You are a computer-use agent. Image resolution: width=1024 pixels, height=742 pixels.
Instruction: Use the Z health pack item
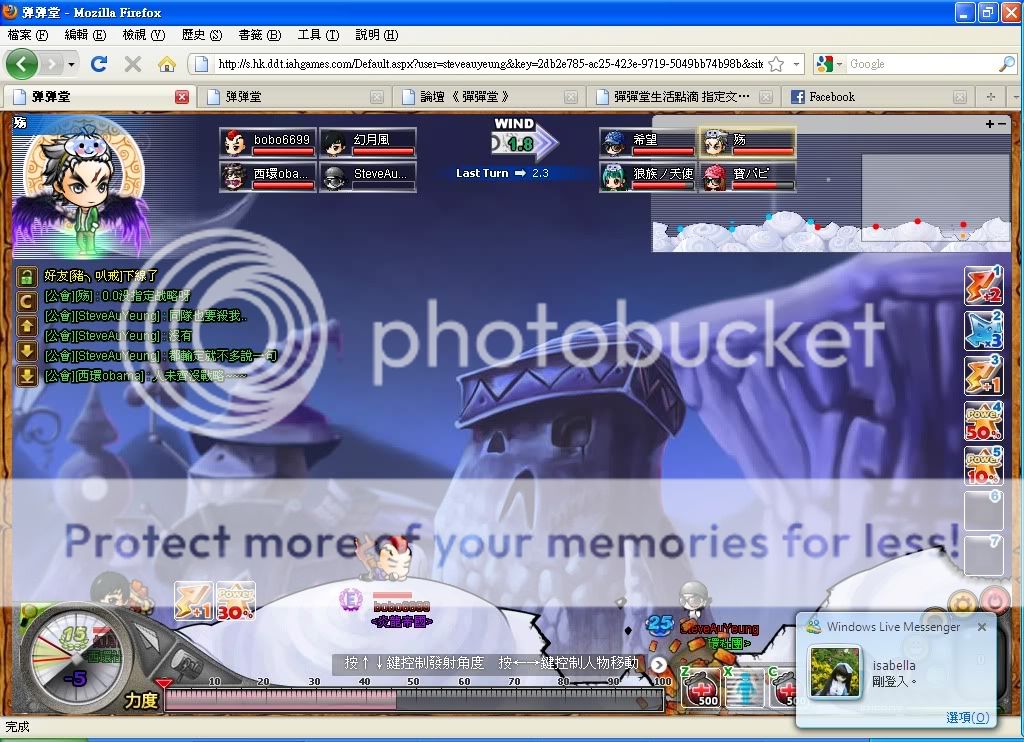(700, 688)
